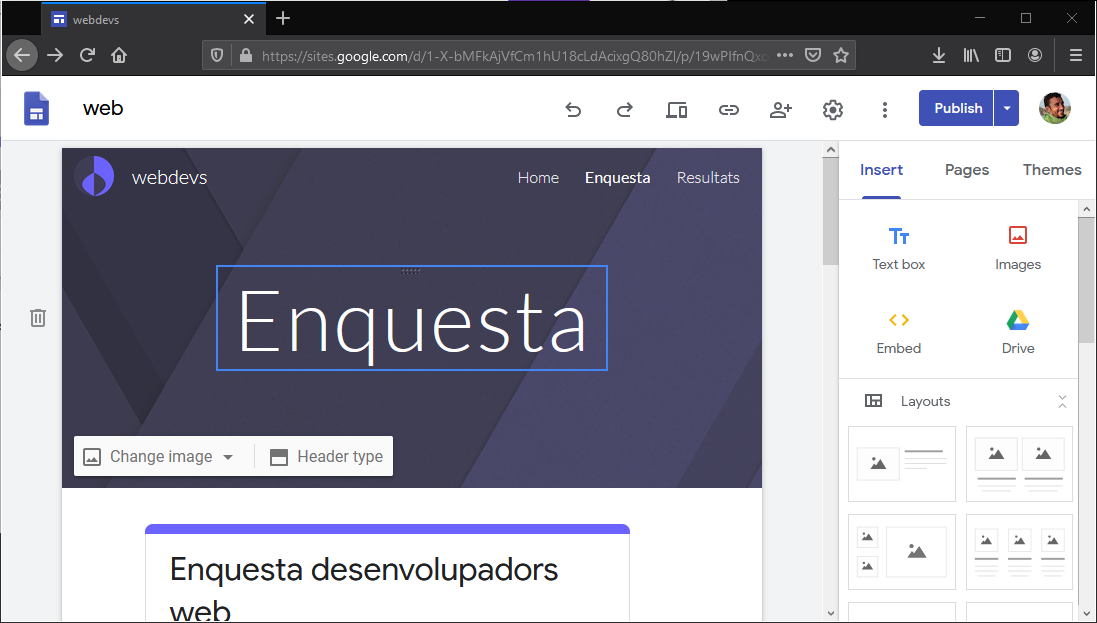Screen dimensions: 1097x623
Task: Open Share with others icon
Action: pos(781,110)
